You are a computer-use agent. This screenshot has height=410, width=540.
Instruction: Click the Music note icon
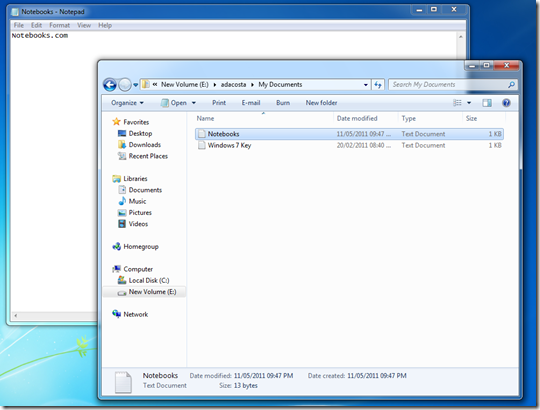point(122,201)
